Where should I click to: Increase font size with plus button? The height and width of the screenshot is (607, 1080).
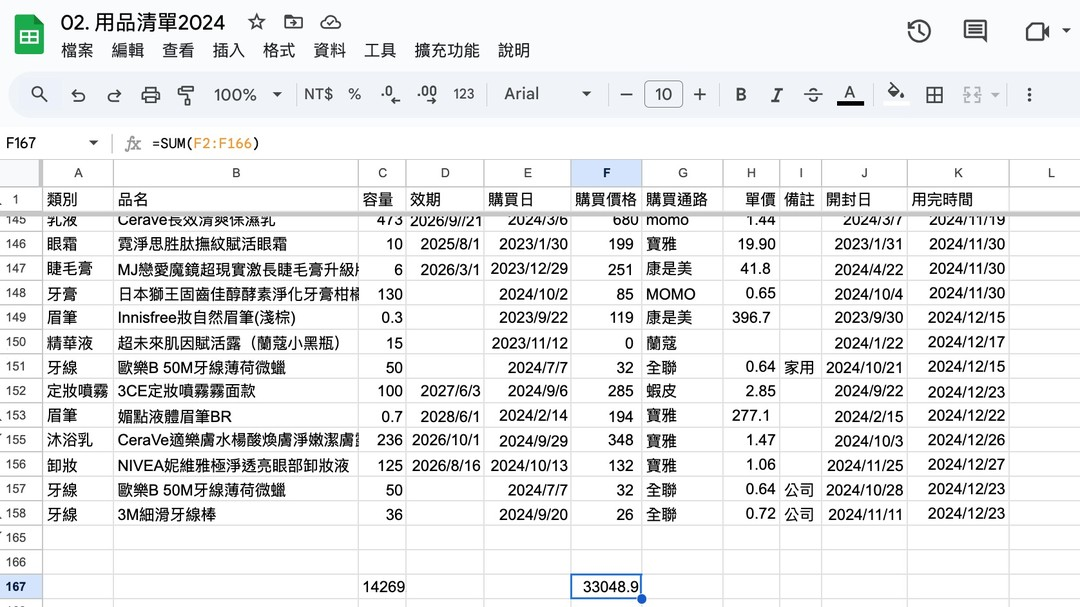tap(700, 95)
